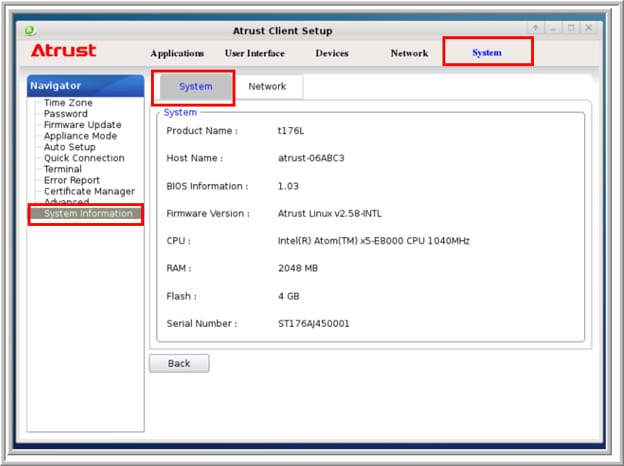Select Appliance Mode in Navigator

pos(80,136)
